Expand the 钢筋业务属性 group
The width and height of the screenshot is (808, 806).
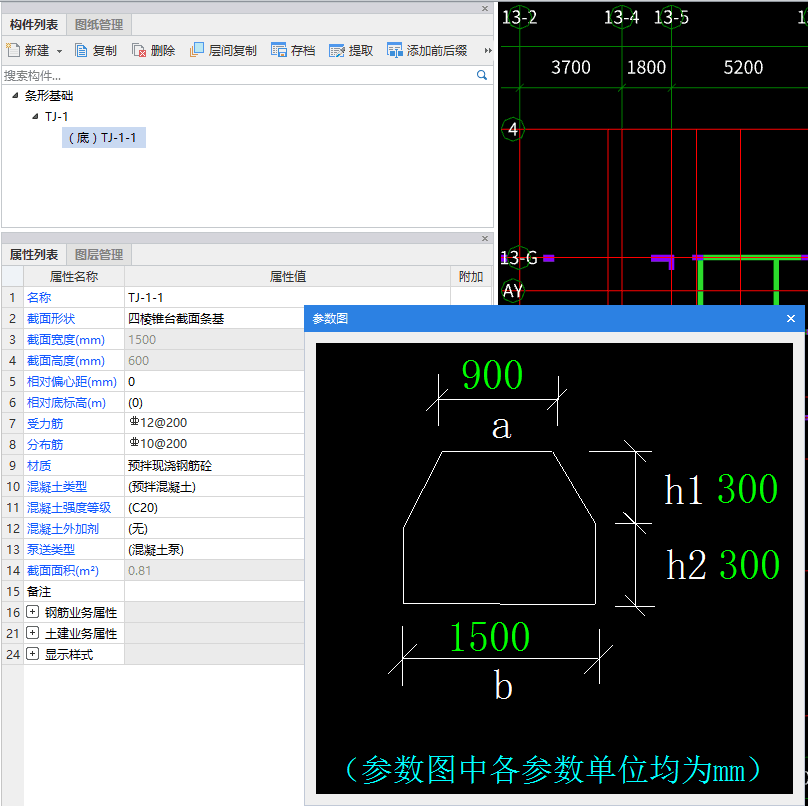32,612
